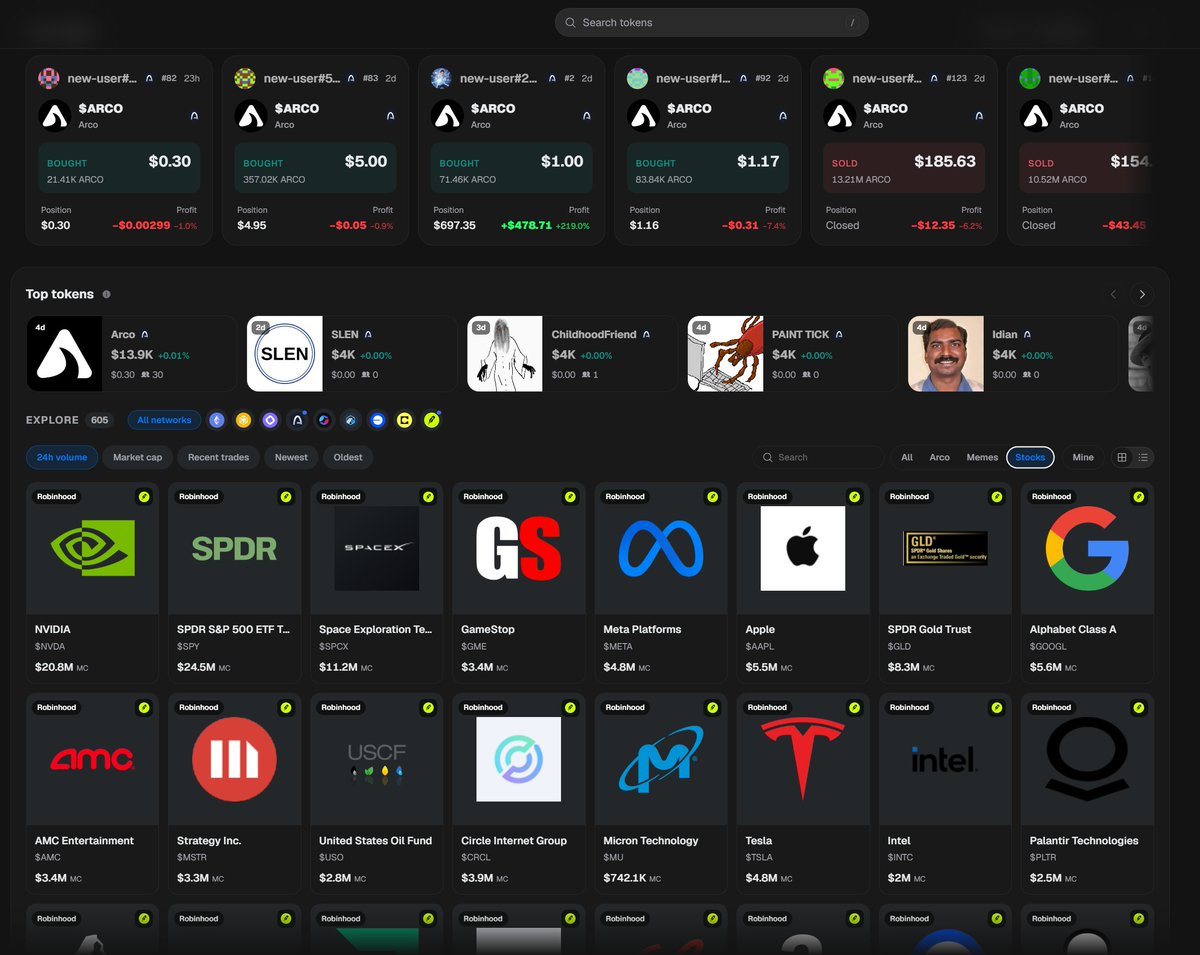The height and width of the screenshot is (955, 1200).
Task: Open the AMC Entertainment logo
Action: [x=92, y=759]
